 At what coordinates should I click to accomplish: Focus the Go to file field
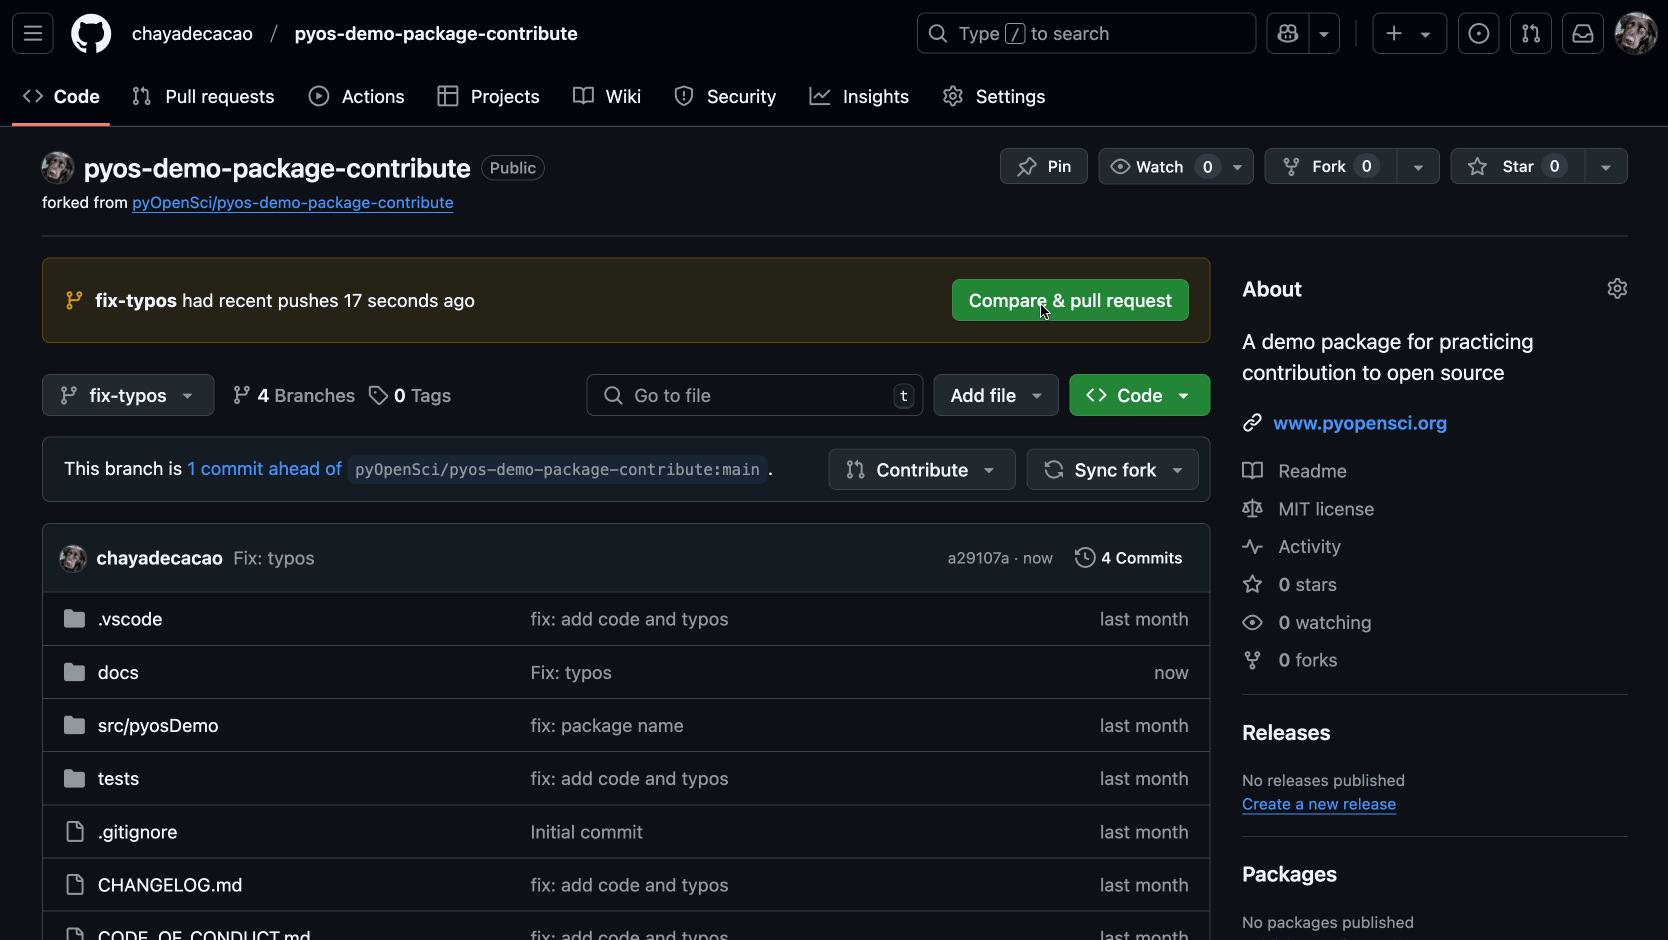point(754,396)
